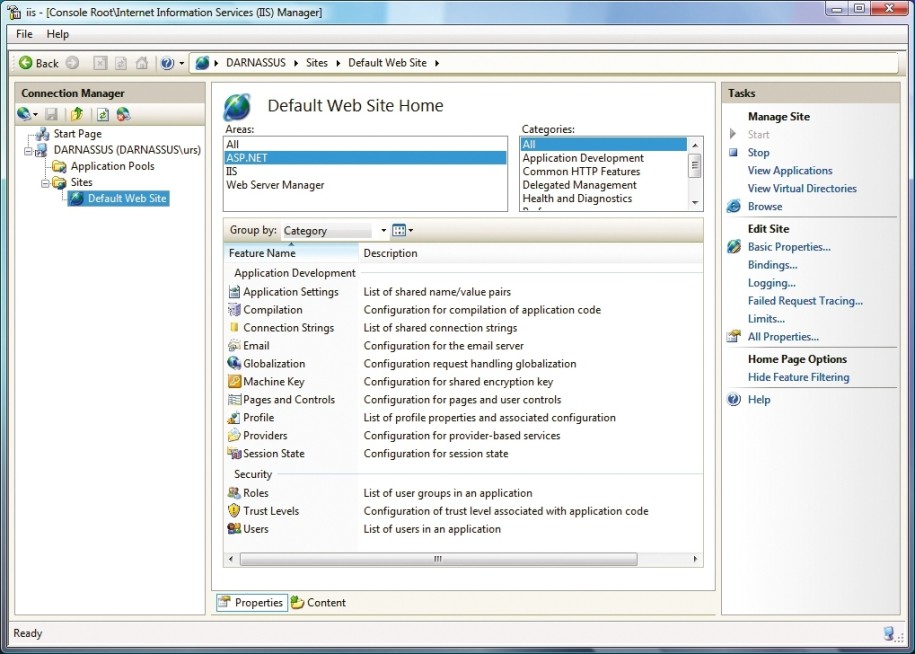This screenshot has width=915, height=654.
Task: Open the Users feature icon
Action: pyautogui.click(x=234, y=529)
